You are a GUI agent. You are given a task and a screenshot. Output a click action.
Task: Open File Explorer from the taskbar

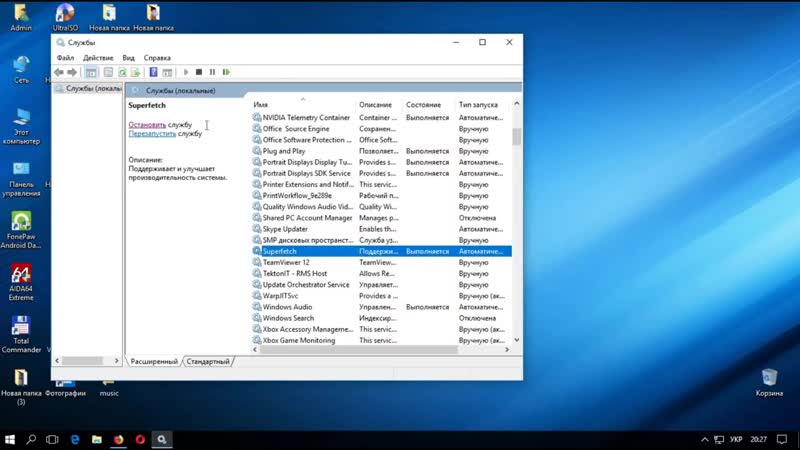[x=96, y=439]
